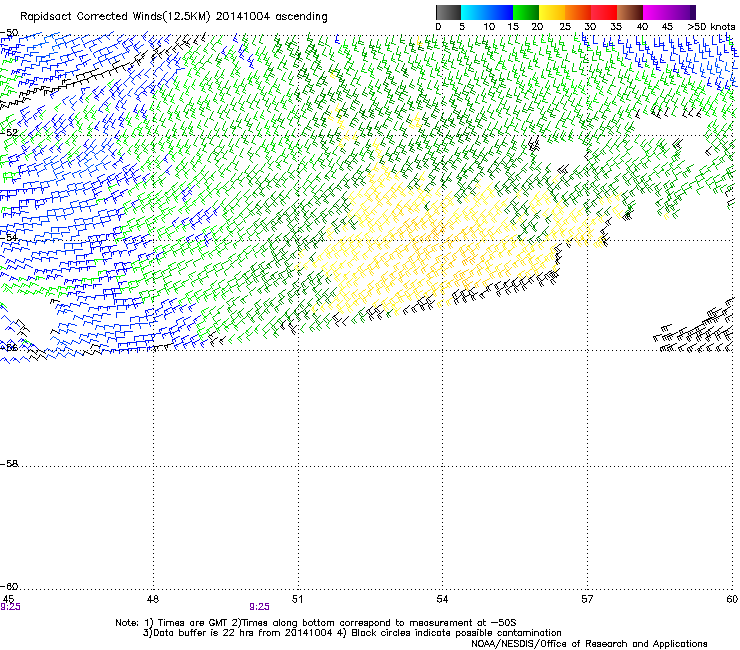Click the '-58' latitude axis label
Image resolution: width=740 pixels, height=650 pixels.
pos(9,464)
